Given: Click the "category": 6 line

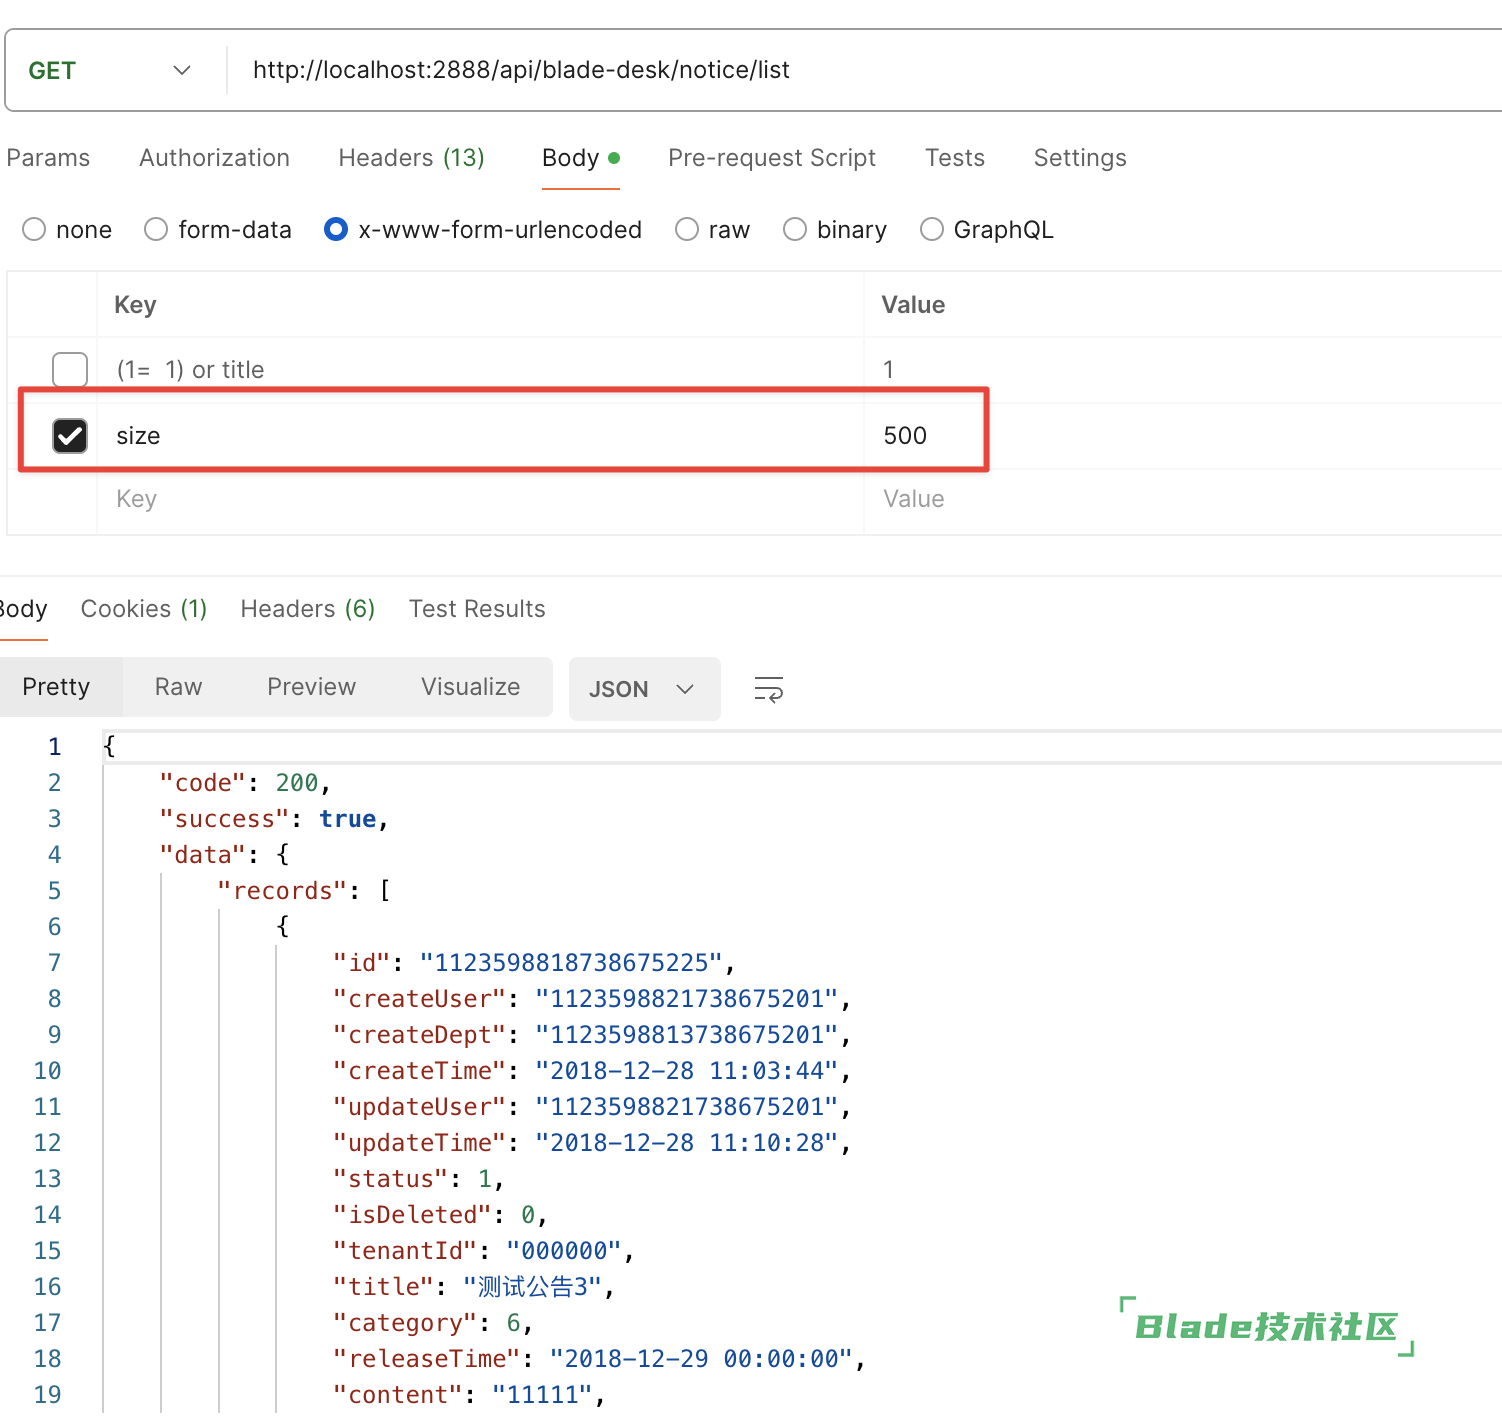Looking at the screenshot, I should pyautogui.click(x=433, y=1323).
